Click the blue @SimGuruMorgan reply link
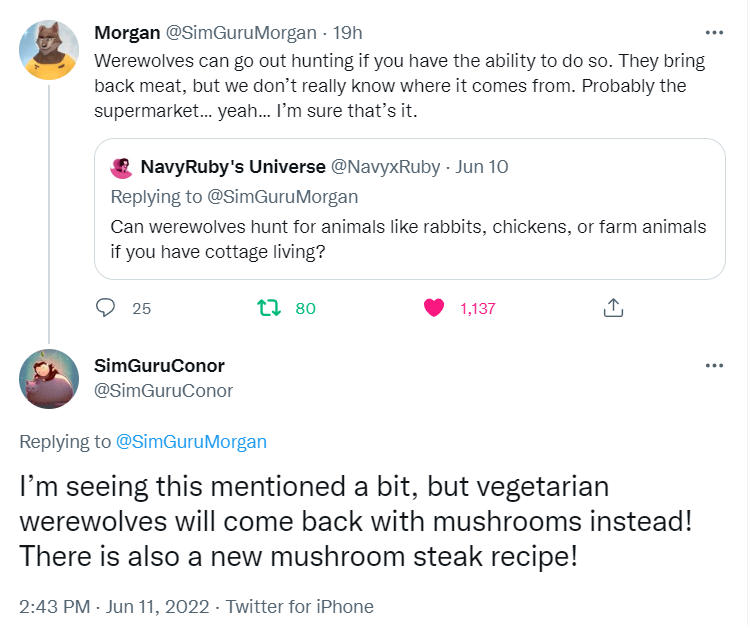 191,441
